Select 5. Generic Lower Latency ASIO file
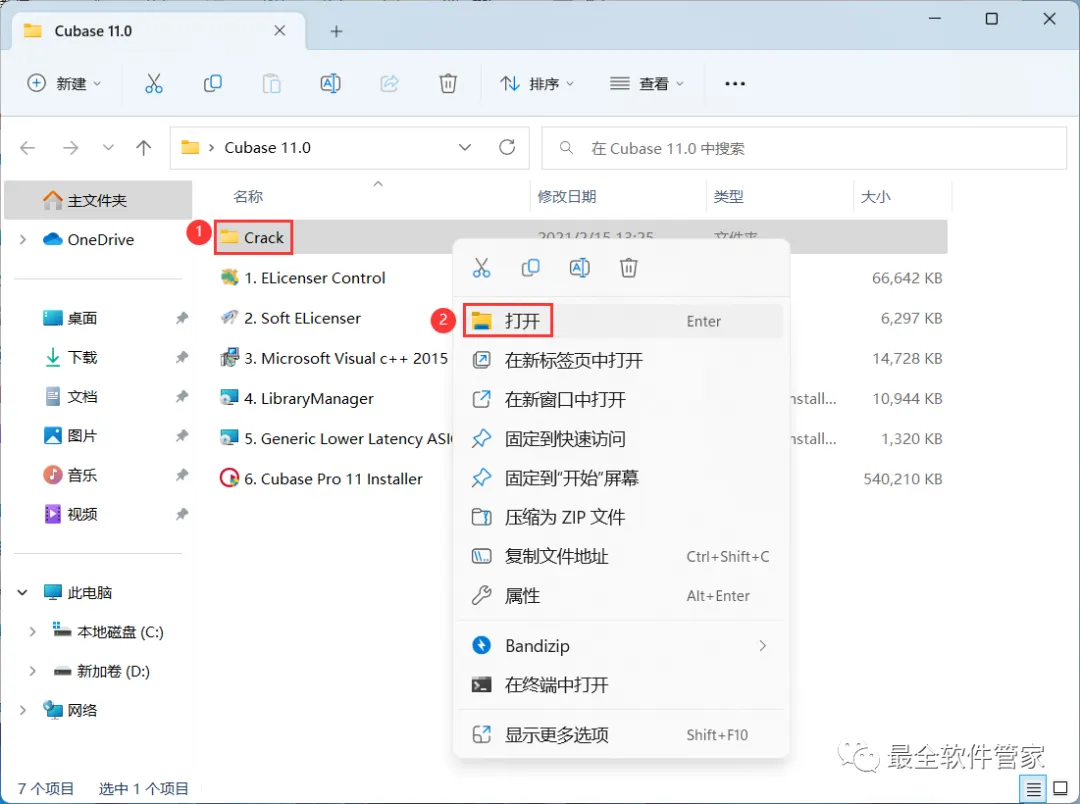Image resolution: width=1080 pixels, height=804 pixels. [336, 438]
